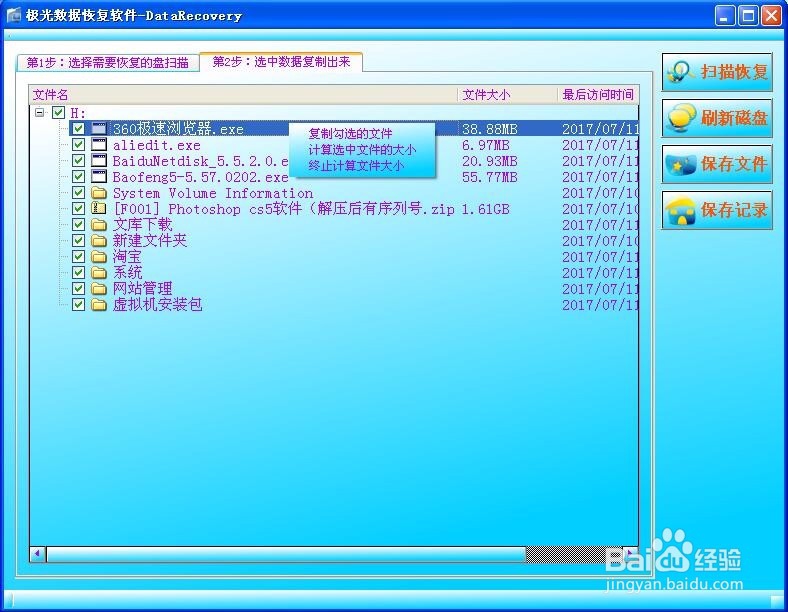Uncheck the 文库下载 folder checkbox
The width and height of the screenshot is (788, 612).
pos(78,225)
